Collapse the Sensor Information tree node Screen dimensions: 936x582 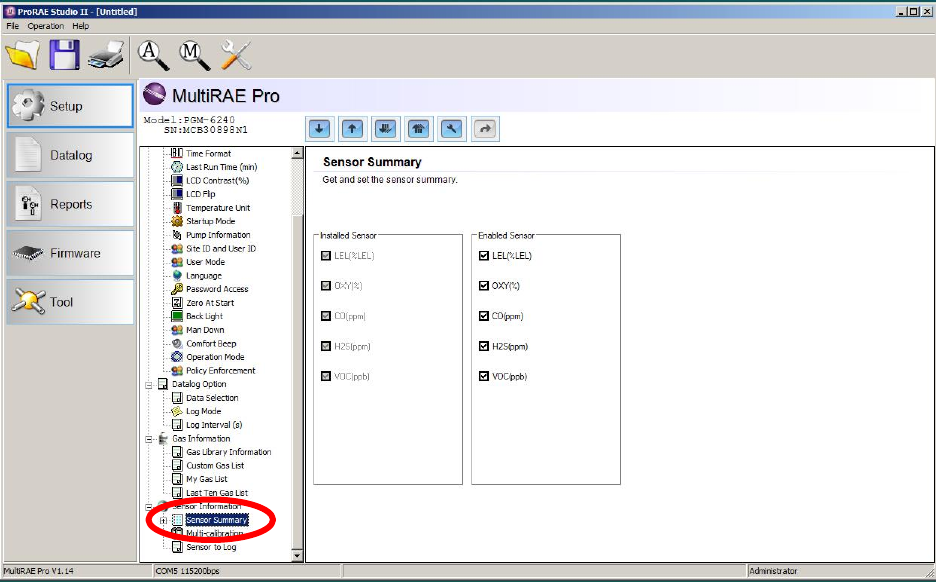pyautogui.click(x=149, y=507)
